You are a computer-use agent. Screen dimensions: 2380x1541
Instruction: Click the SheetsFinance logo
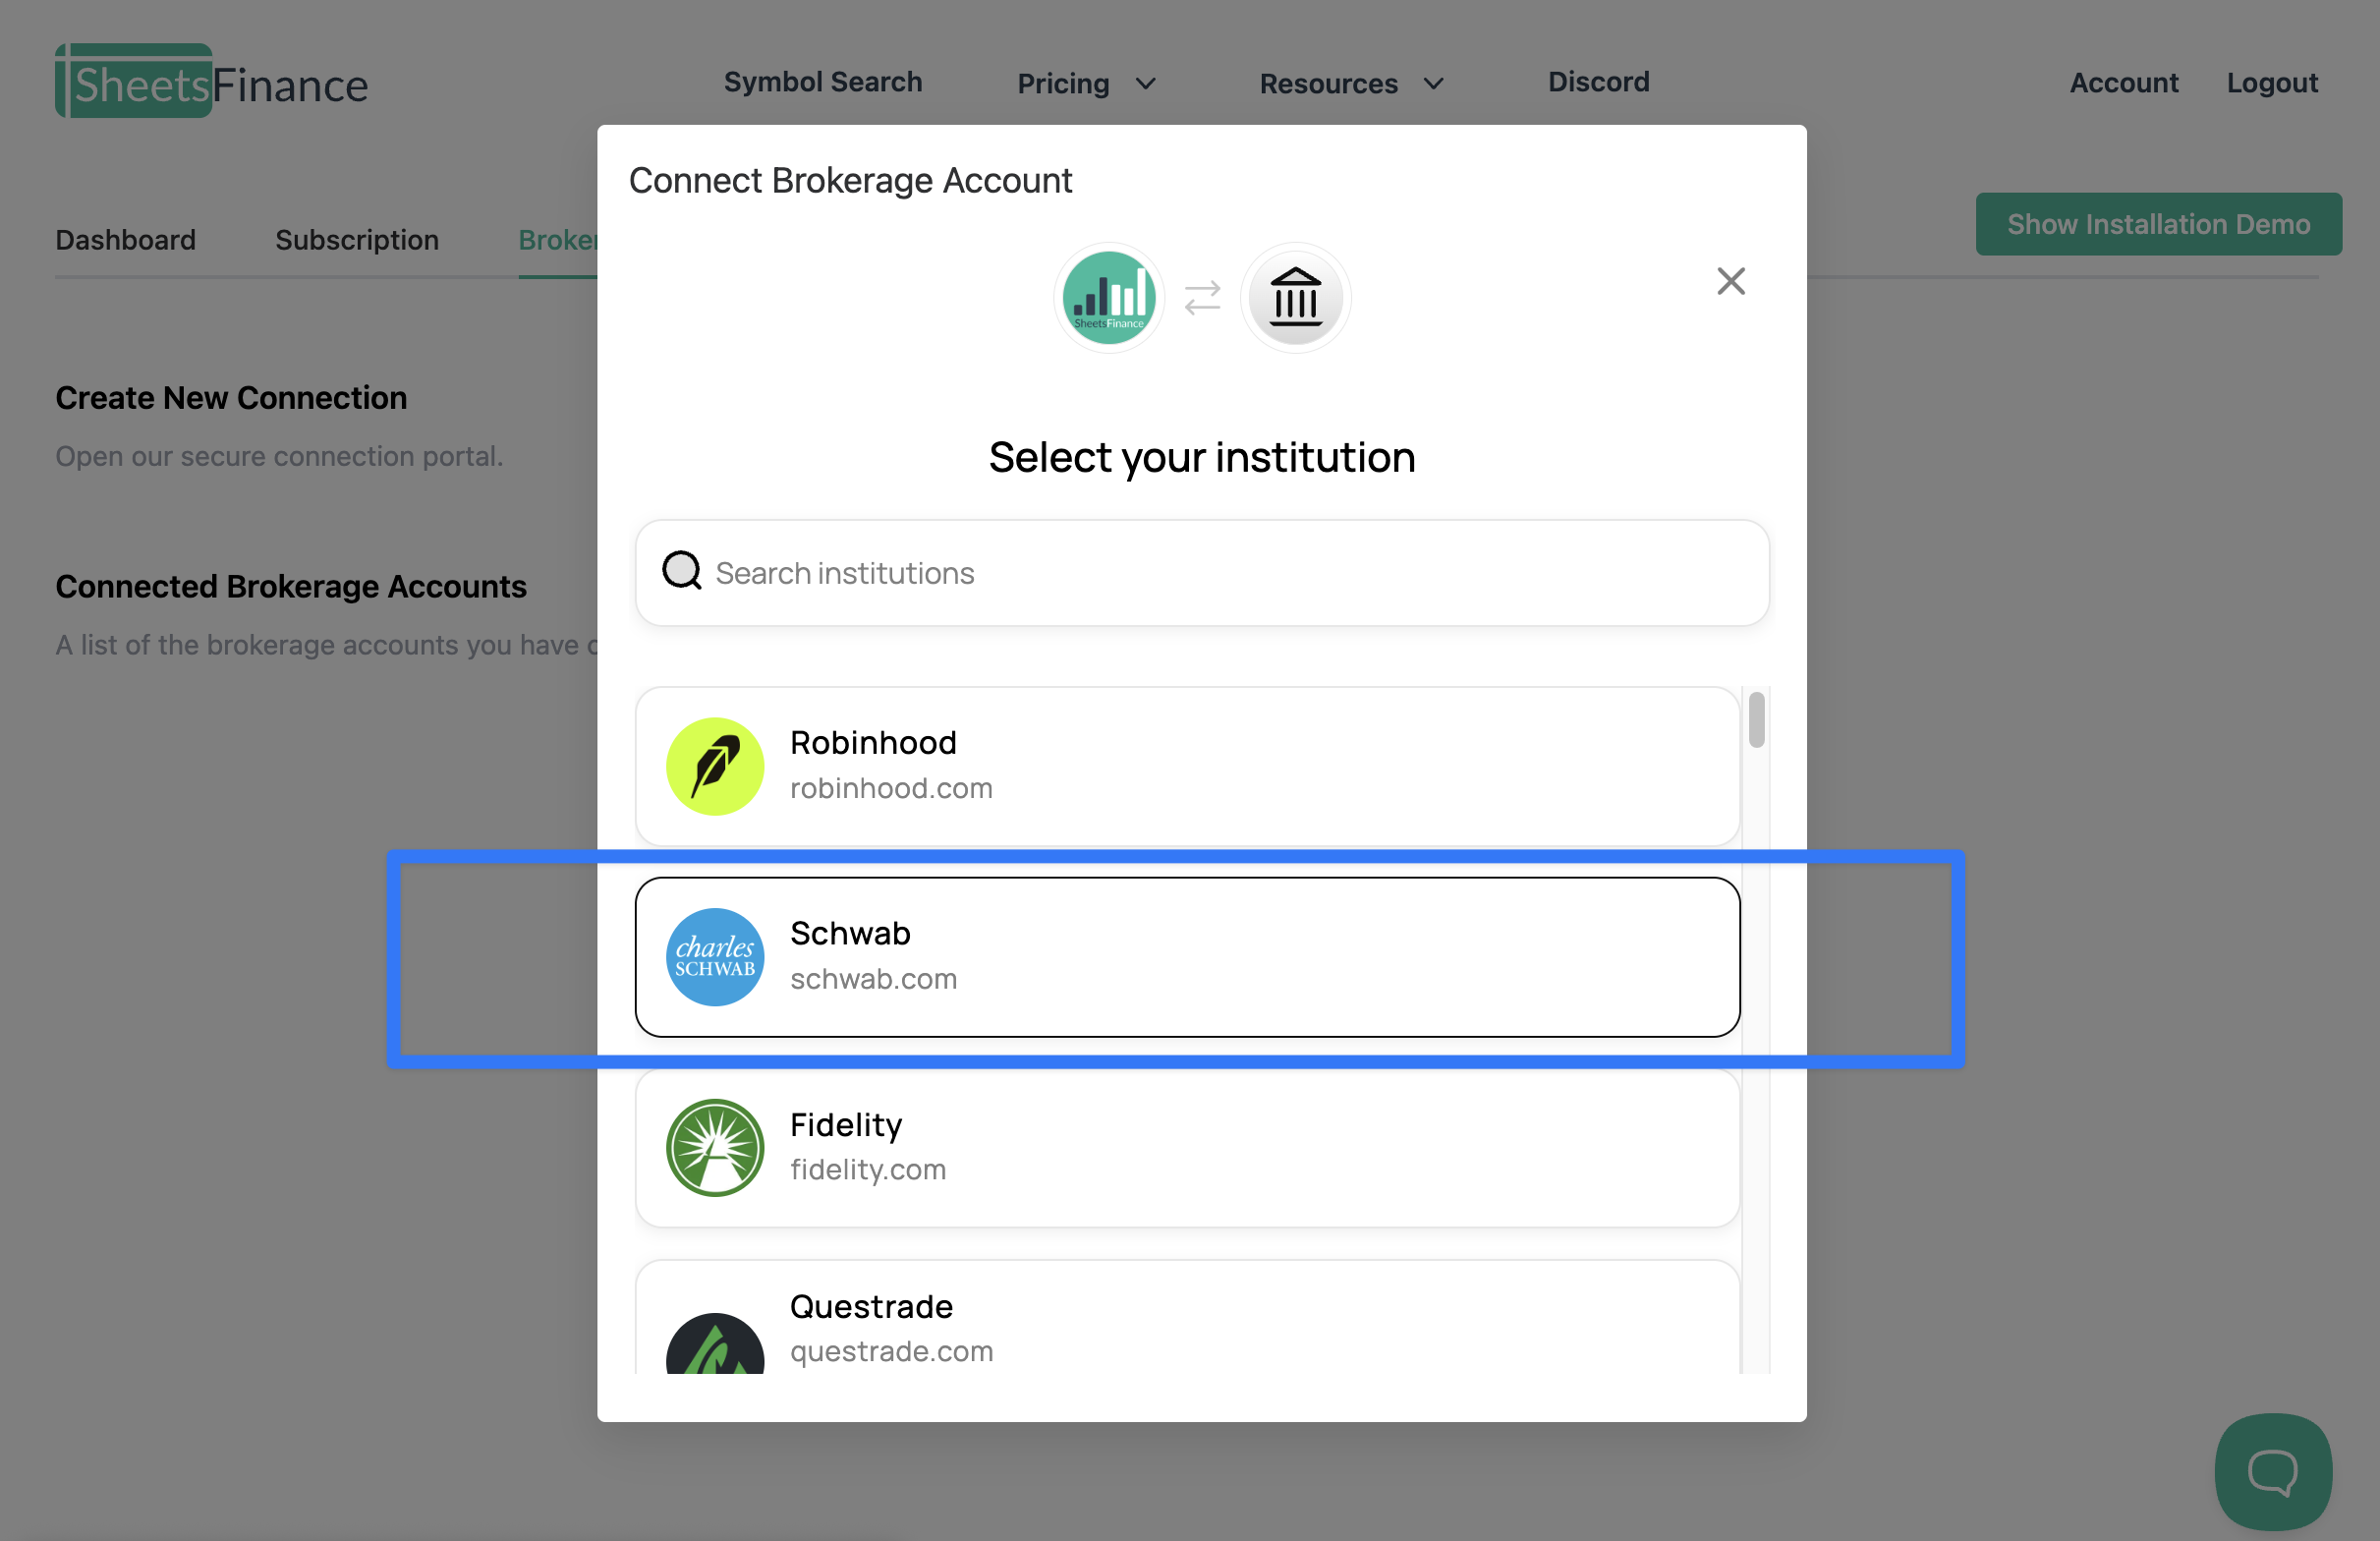tap(211, 82)
